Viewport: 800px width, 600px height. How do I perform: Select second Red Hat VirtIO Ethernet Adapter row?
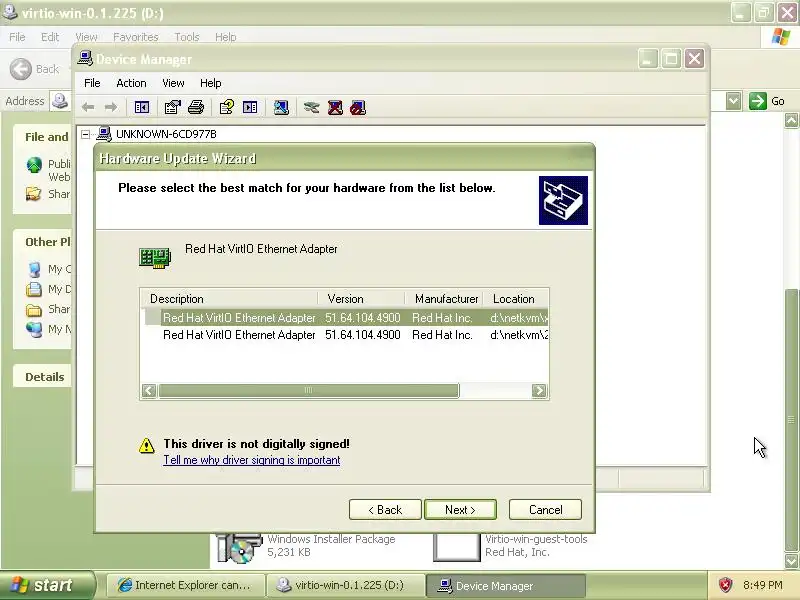tap(344, 335)
